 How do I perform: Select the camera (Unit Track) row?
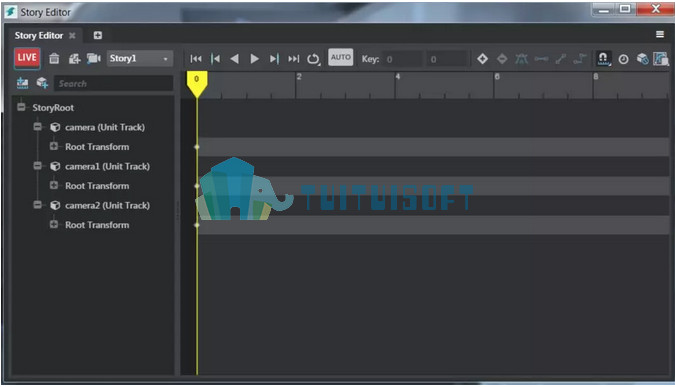(x=105, y=127)
